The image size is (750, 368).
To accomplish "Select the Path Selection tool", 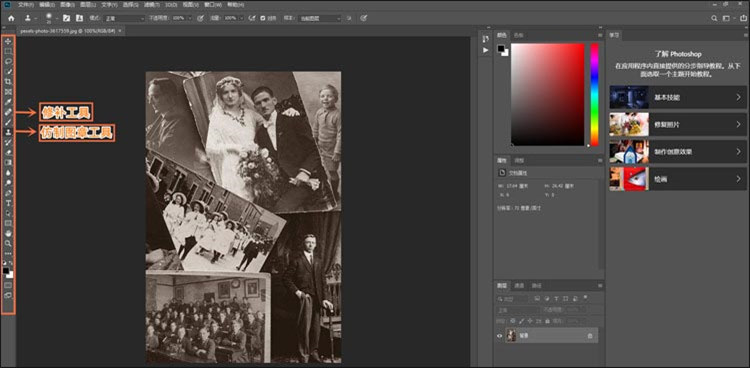I will (x=8, y=213).
